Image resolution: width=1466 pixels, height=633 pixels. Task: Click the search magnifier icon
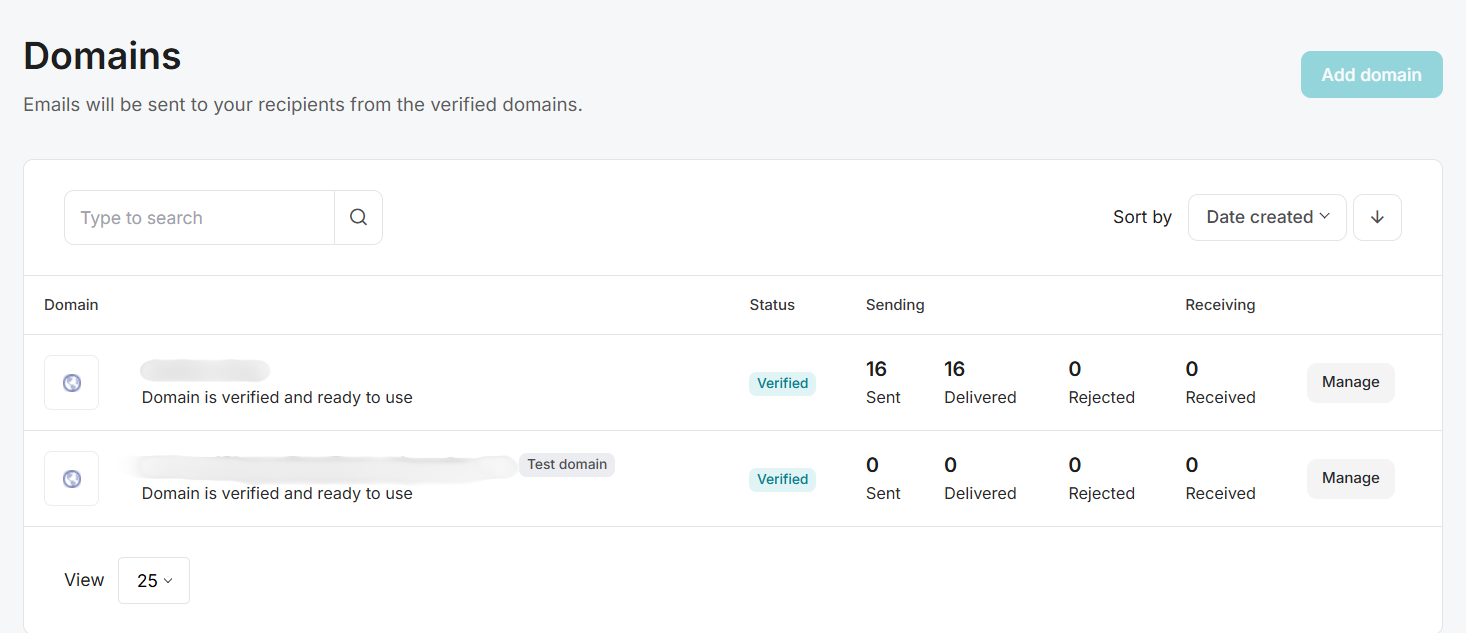pyautogui.click(x=358, y=217)
